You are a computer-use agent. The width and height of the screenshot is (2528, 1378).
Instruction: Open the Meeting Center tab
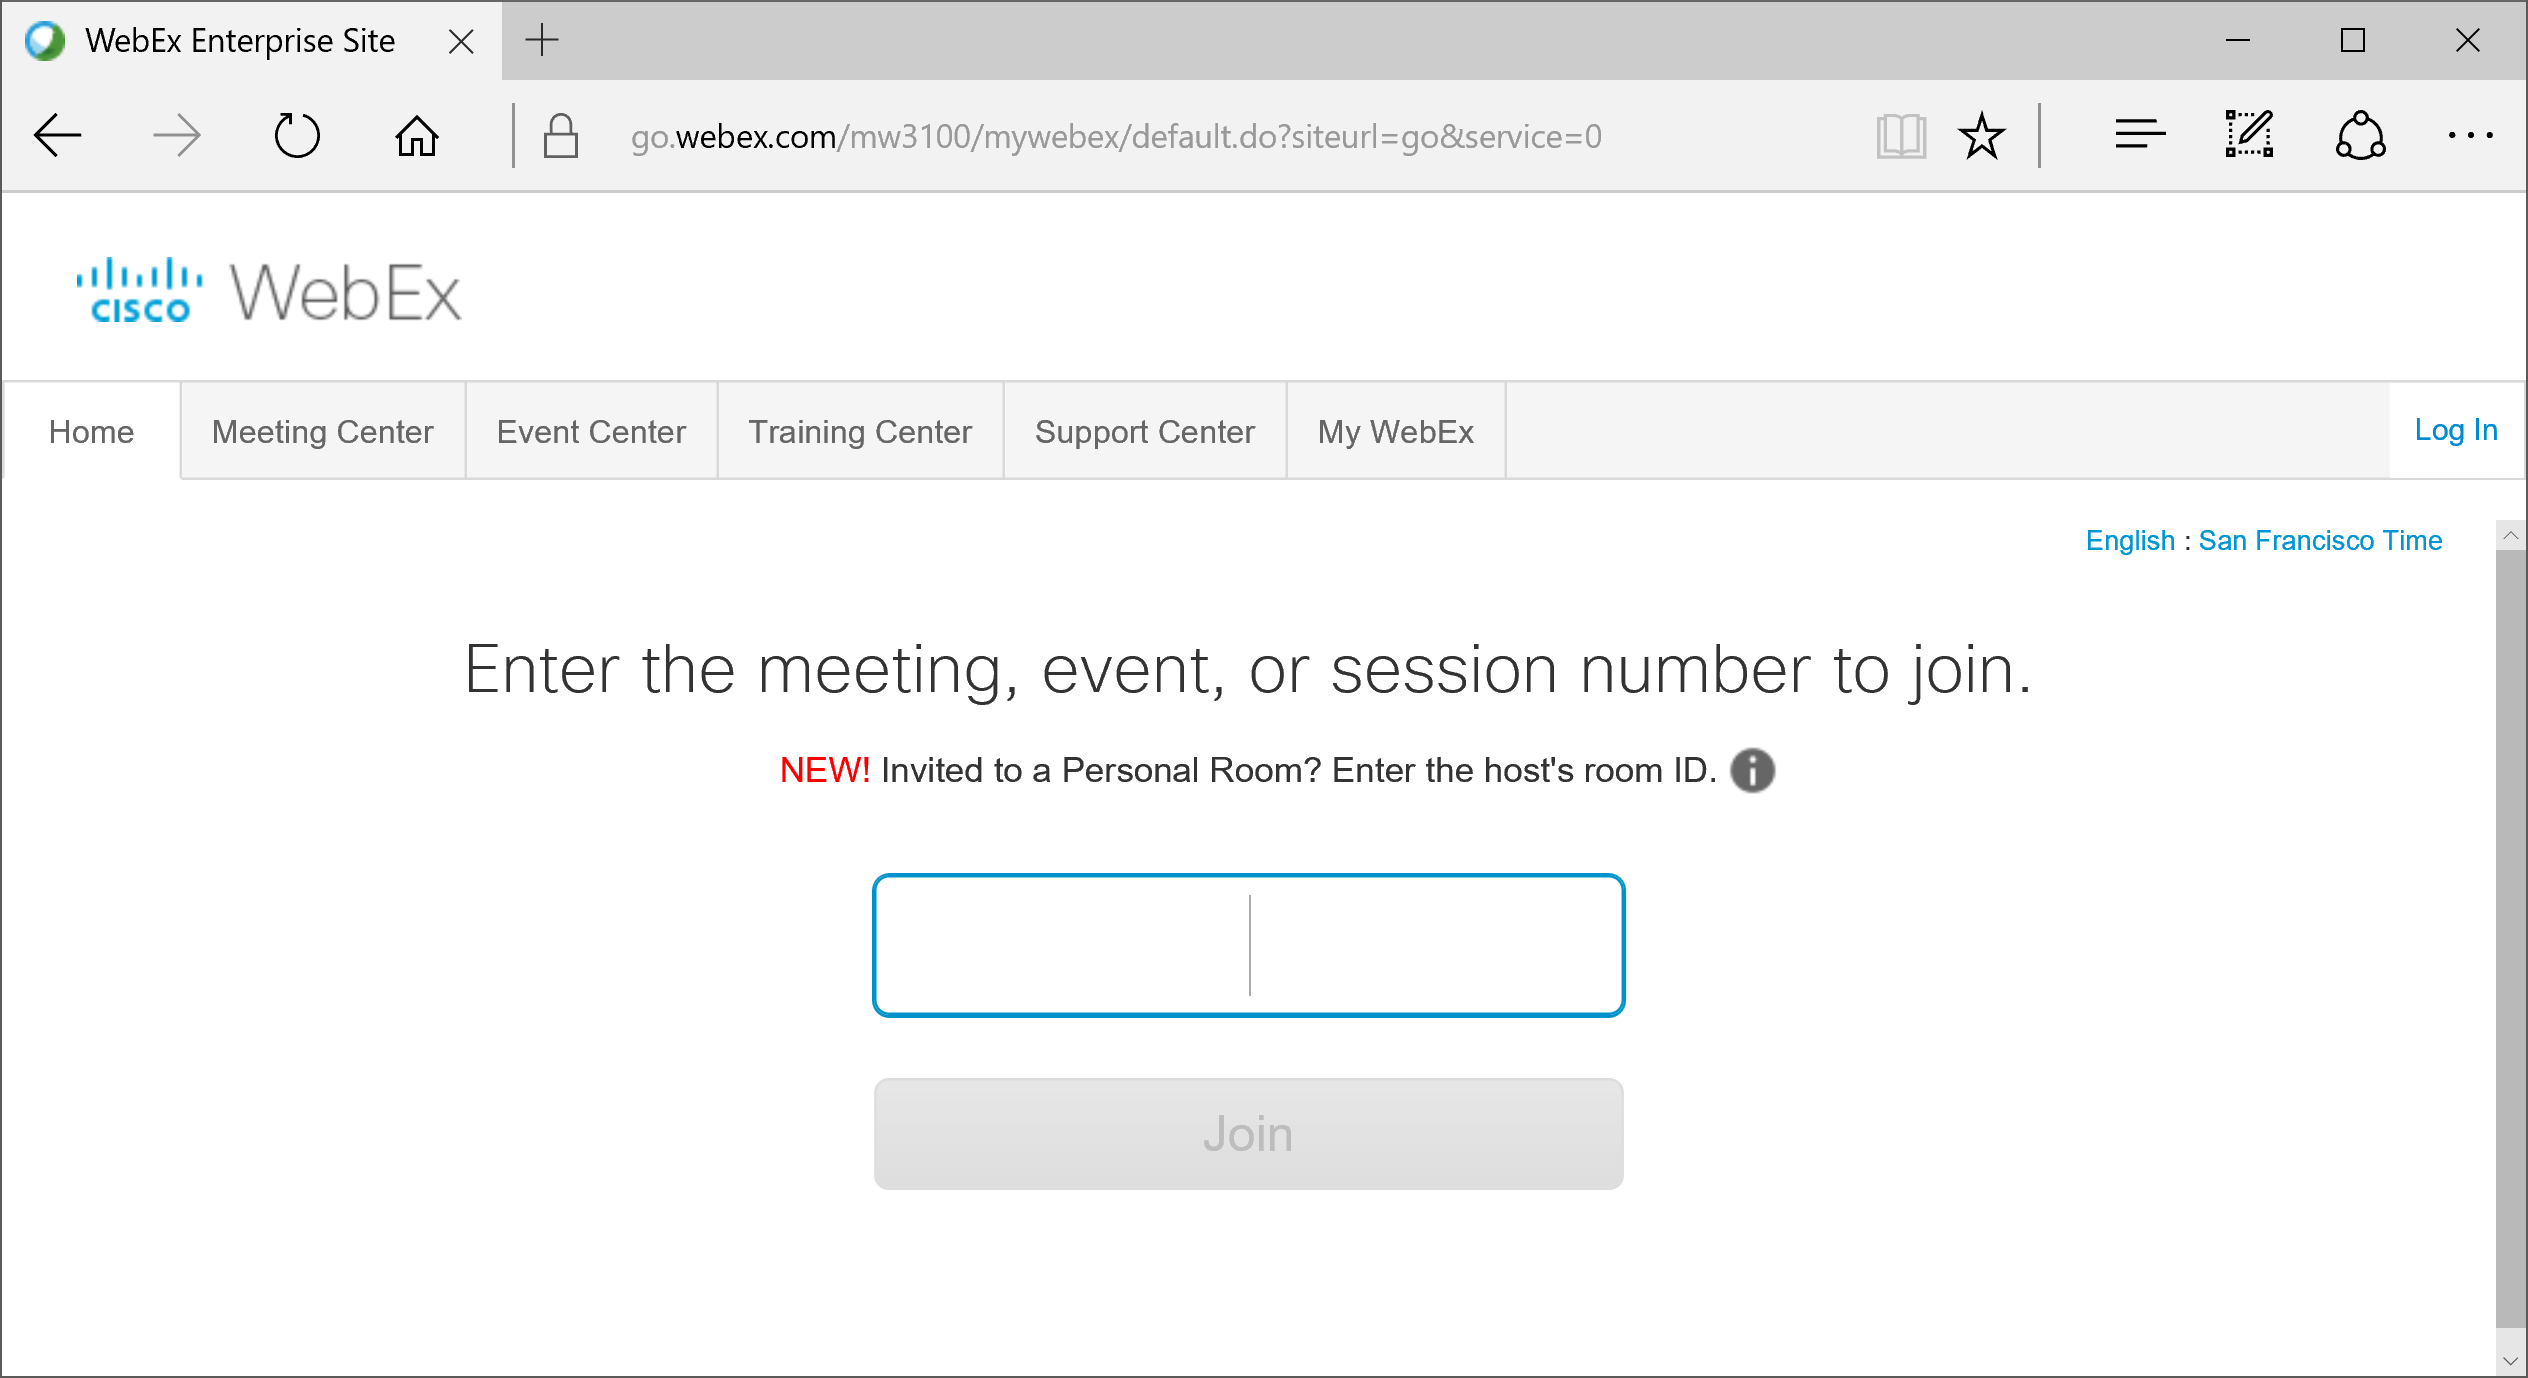322,432
